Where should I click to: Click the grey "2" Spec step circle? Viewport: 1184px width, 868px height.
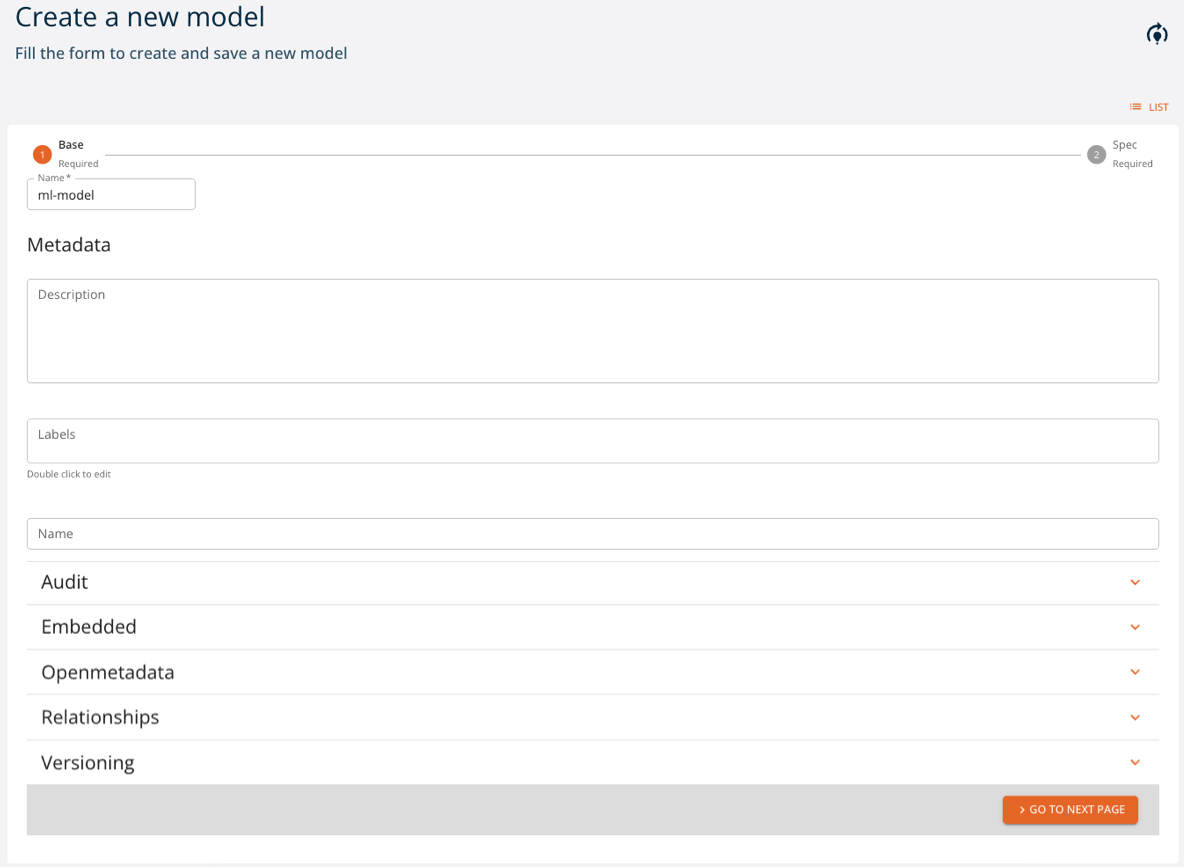coord(1096,154)
